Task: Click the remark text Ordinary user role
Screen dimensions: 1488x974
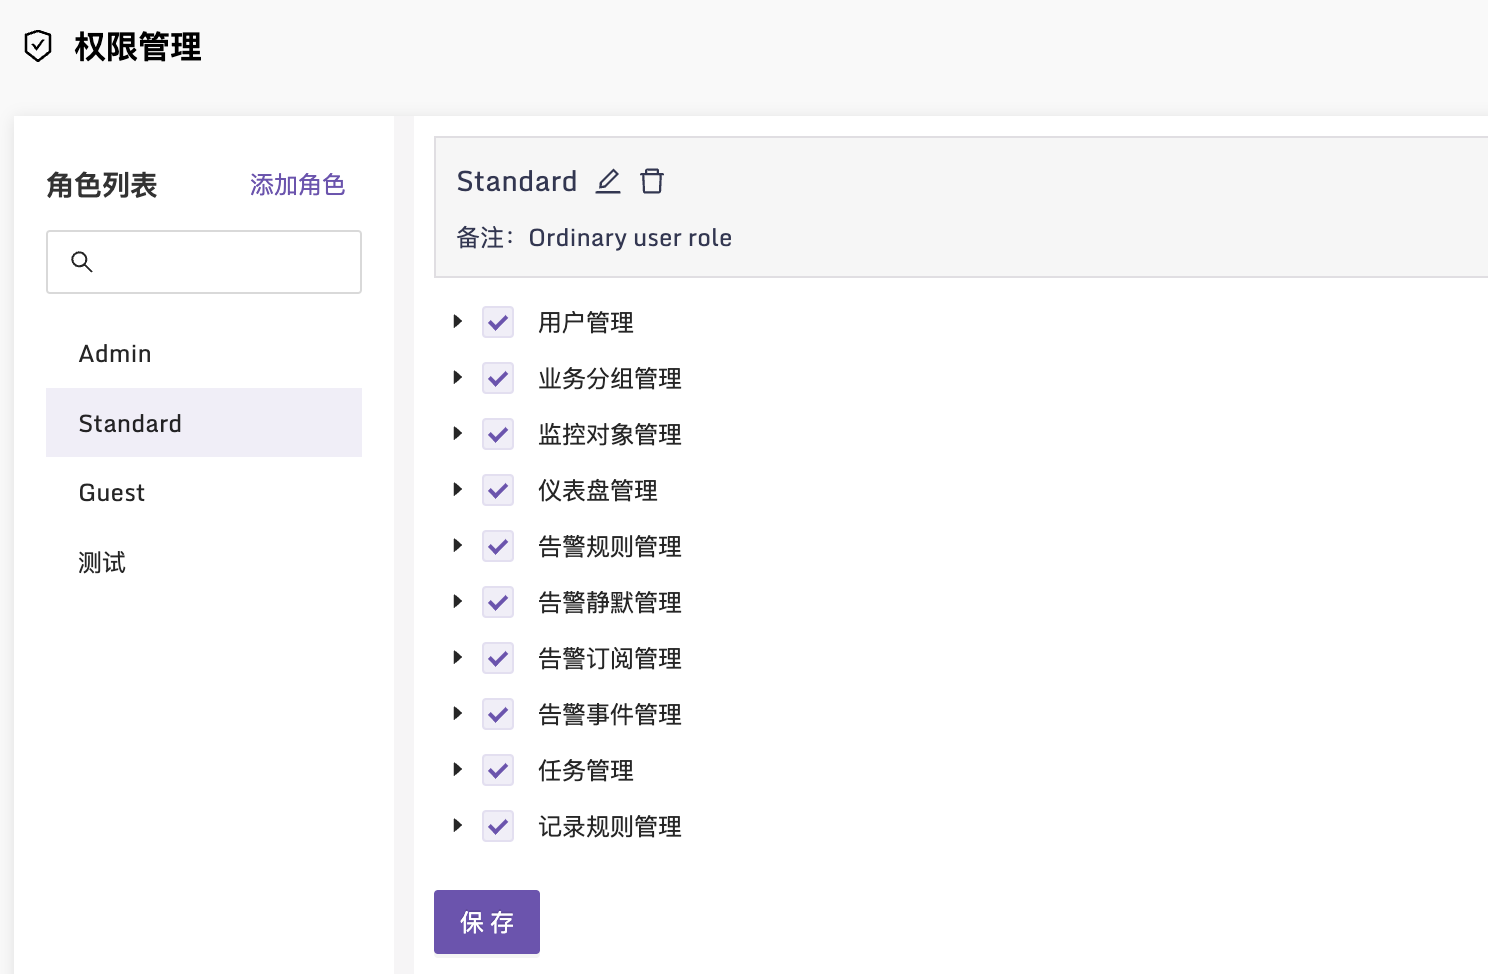Action: (x=630, y=238)
